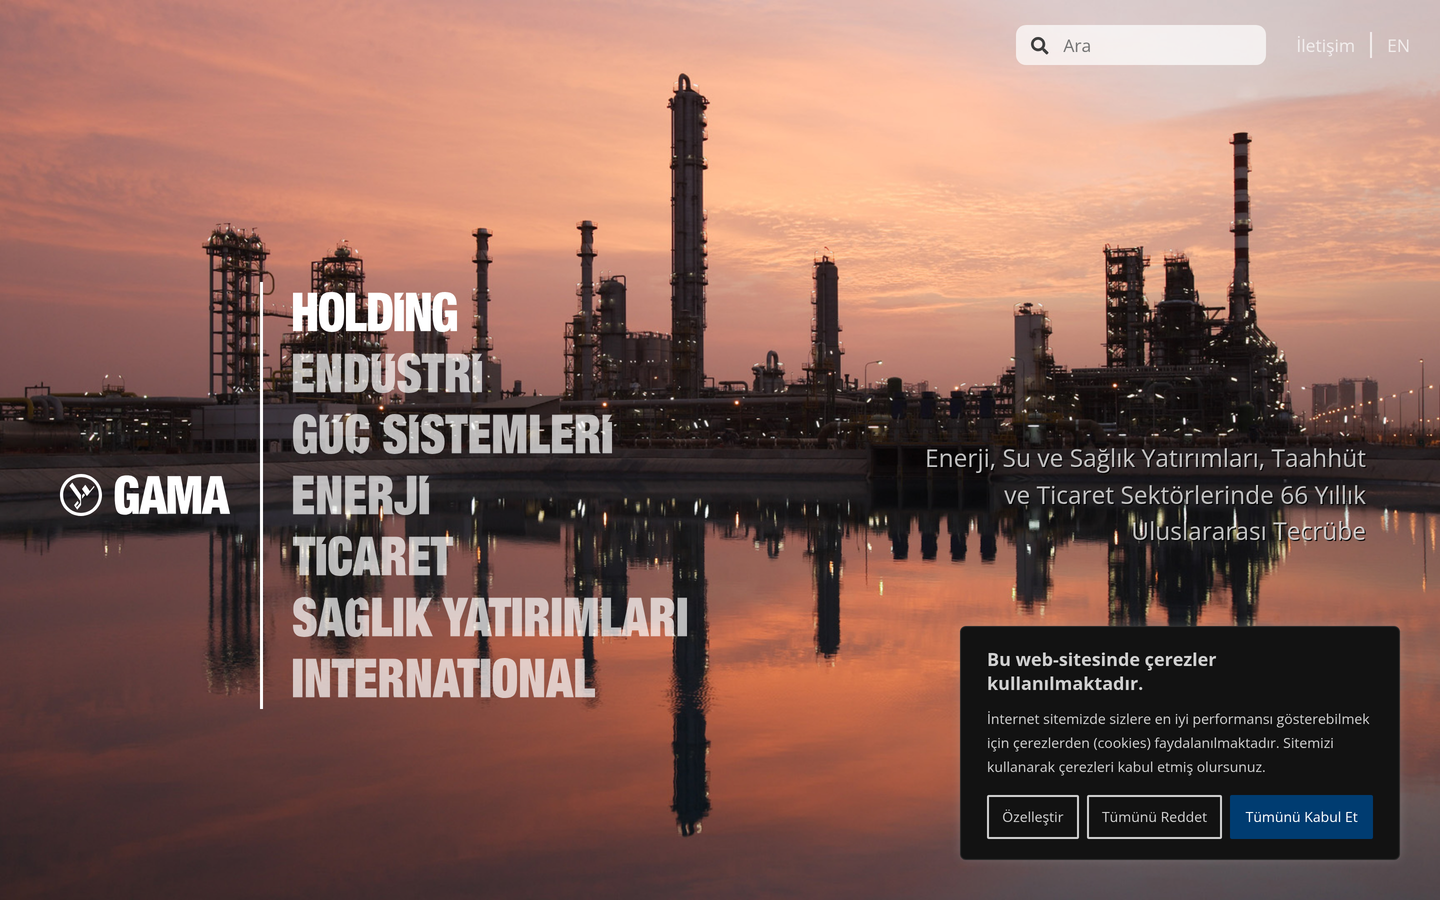
Task: Open the ENERJİ menu item
Action: (x=361, y=496)
